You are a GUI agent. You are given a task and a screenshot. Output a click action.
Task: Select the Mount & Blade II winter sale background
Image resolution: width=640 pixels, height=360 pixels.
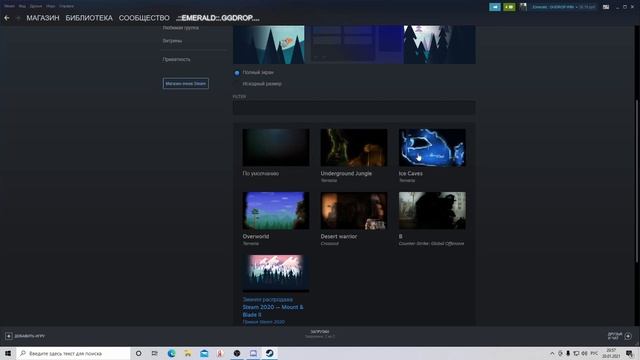click(276, 273)
